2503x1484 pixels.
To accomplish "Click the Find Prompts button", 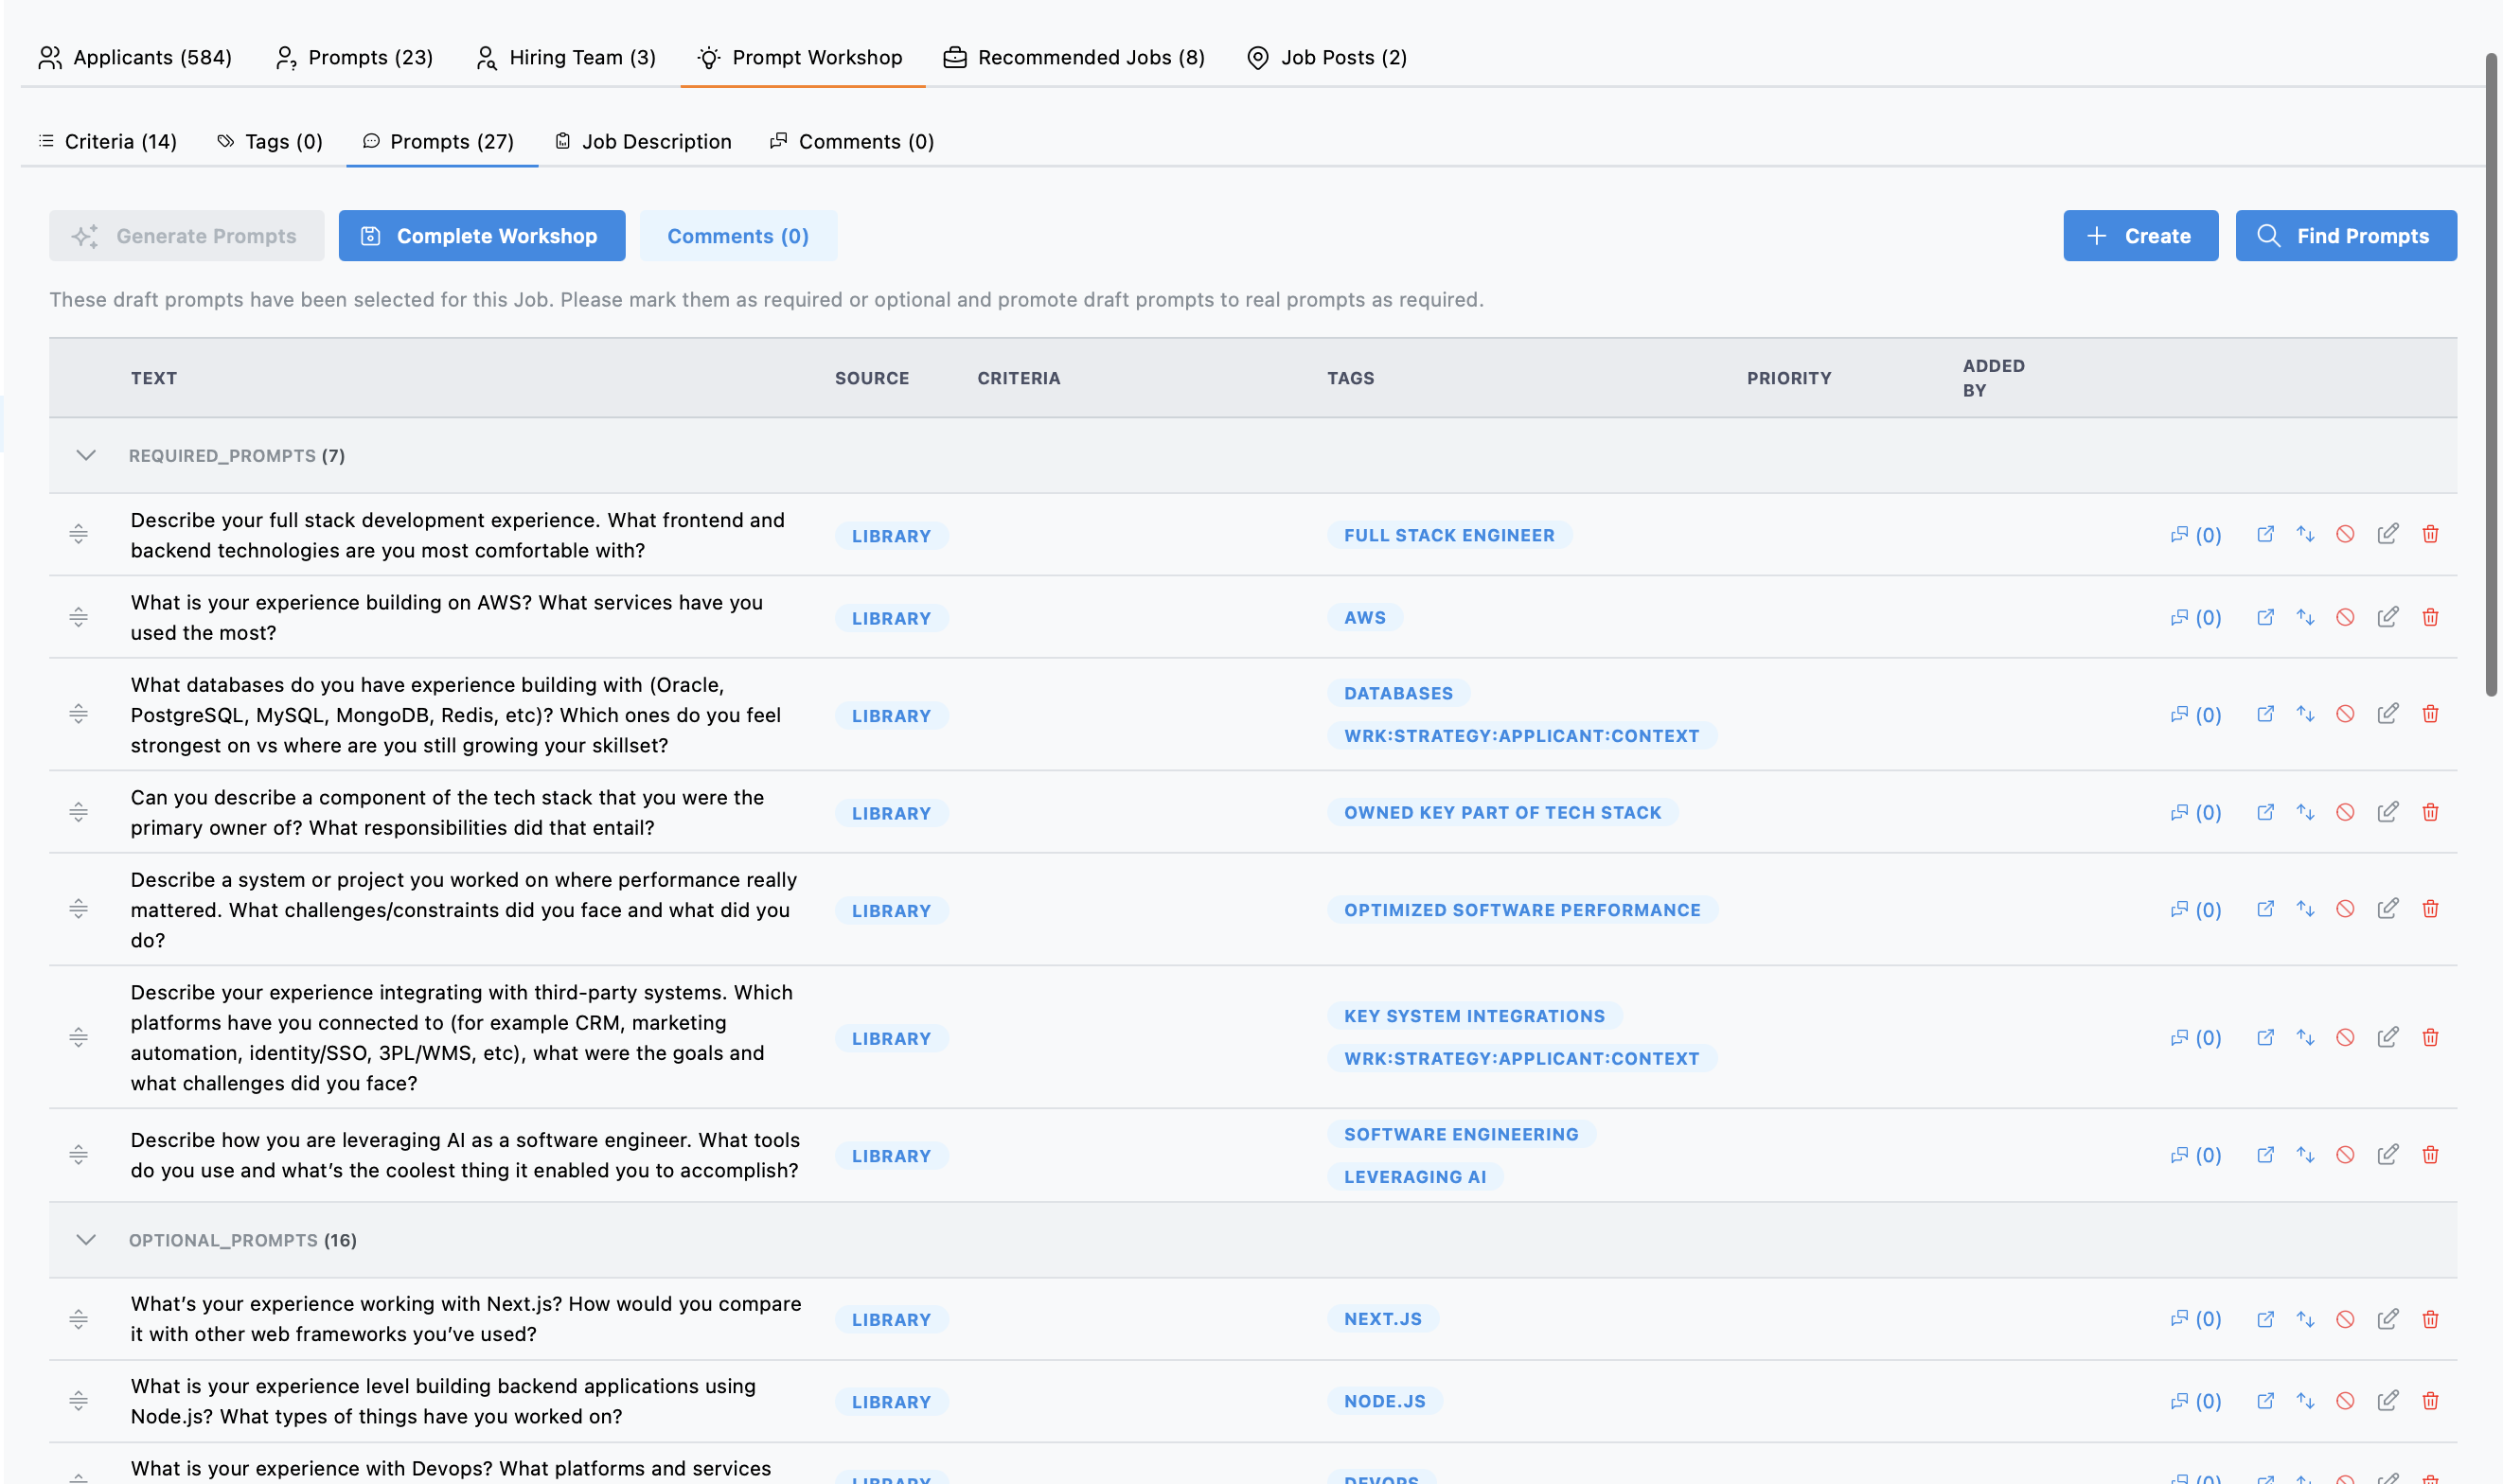I will pos(2345,236).
